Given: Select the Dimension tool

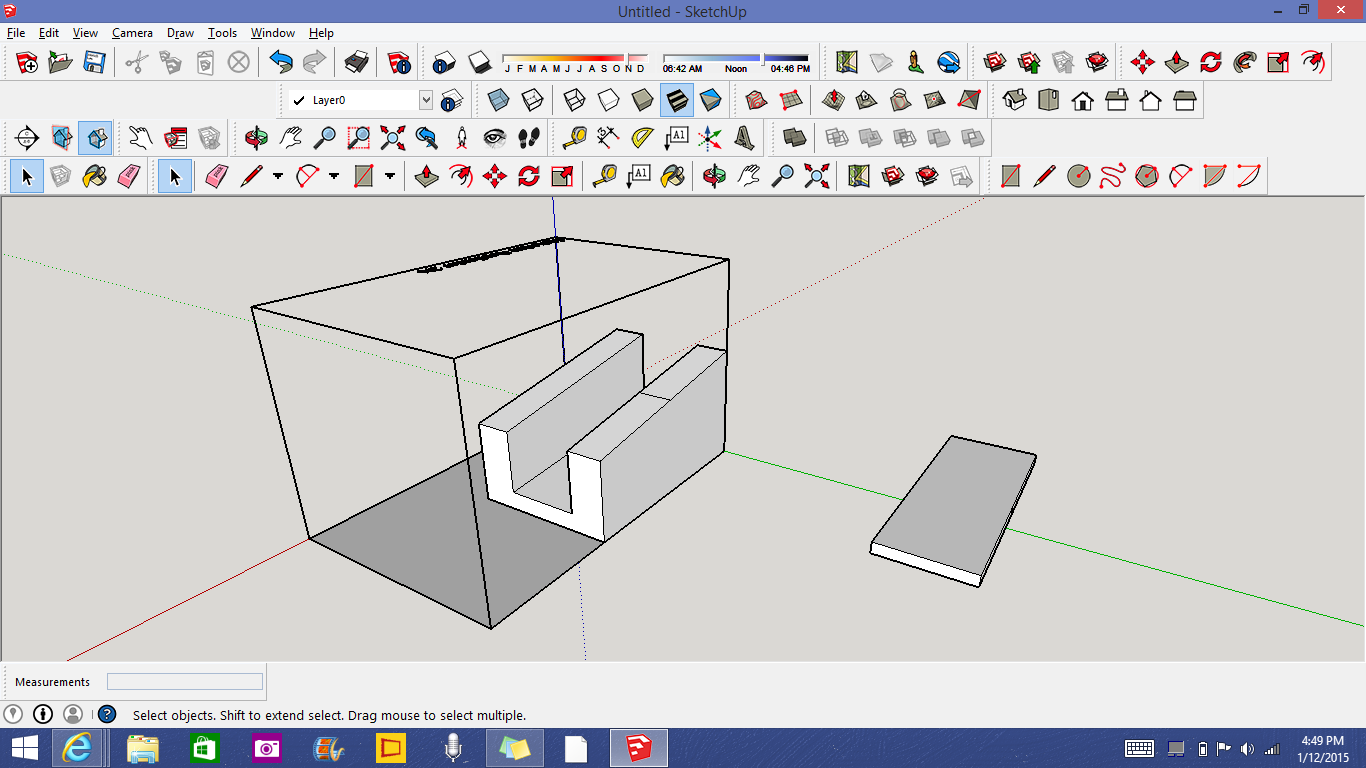Looking at the screenshot, I should (x=607, y=138).
